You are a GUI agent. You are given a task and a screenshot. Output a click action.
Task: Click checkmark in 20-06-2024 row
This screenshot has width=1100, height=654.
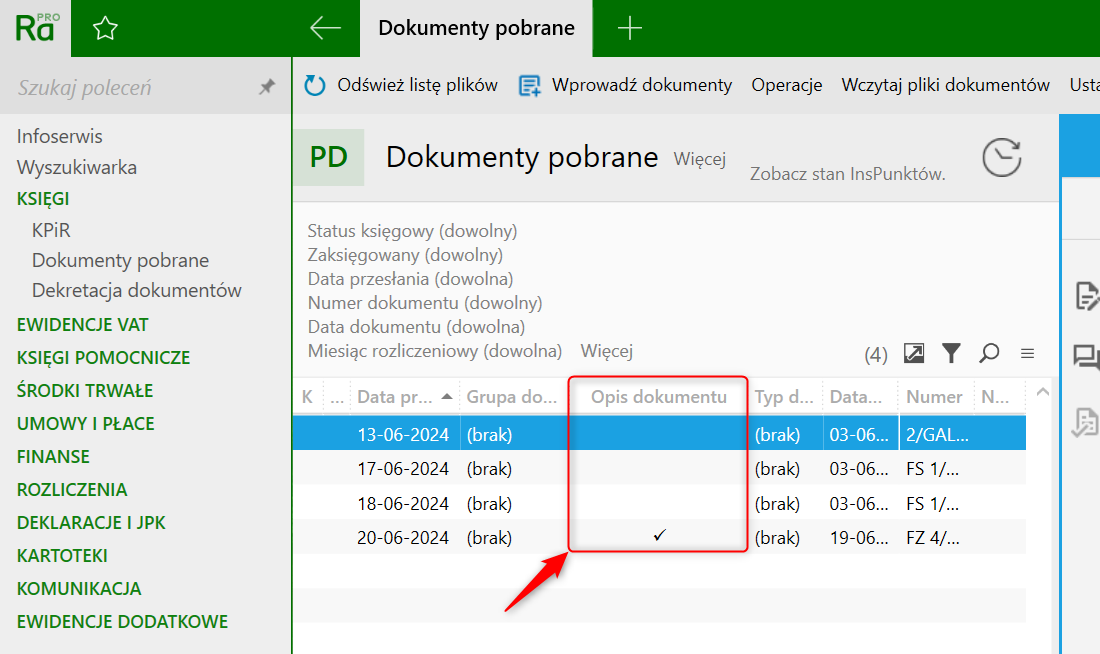click(x=659, y=535)
